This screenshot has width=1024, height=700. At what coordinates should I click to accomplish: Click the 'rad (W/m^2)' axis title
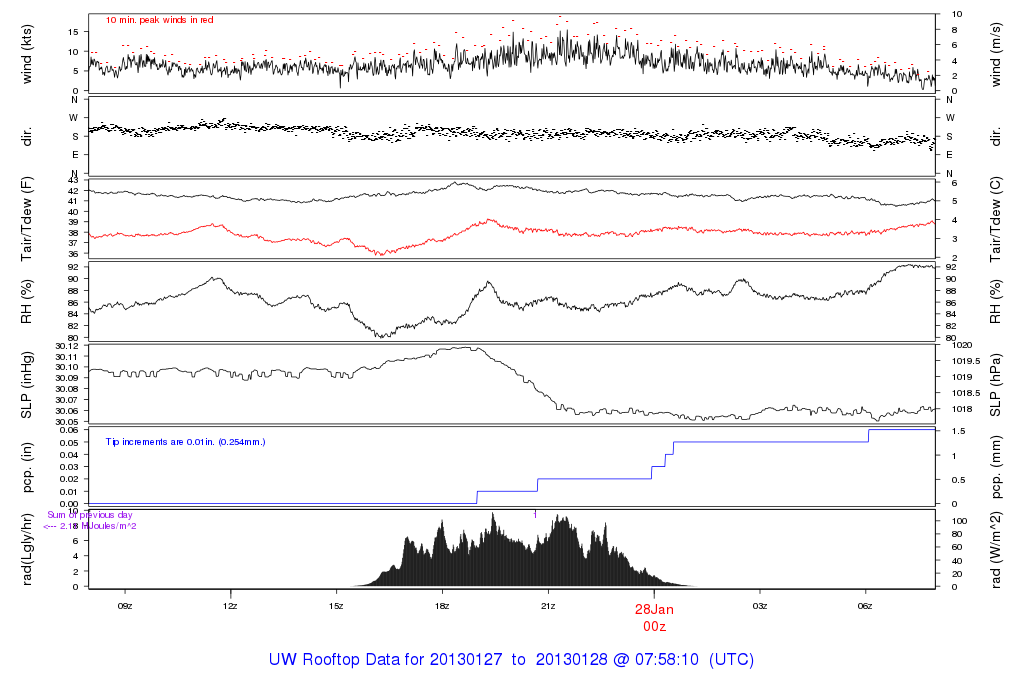pyautogui.click(x=996, y=550)
